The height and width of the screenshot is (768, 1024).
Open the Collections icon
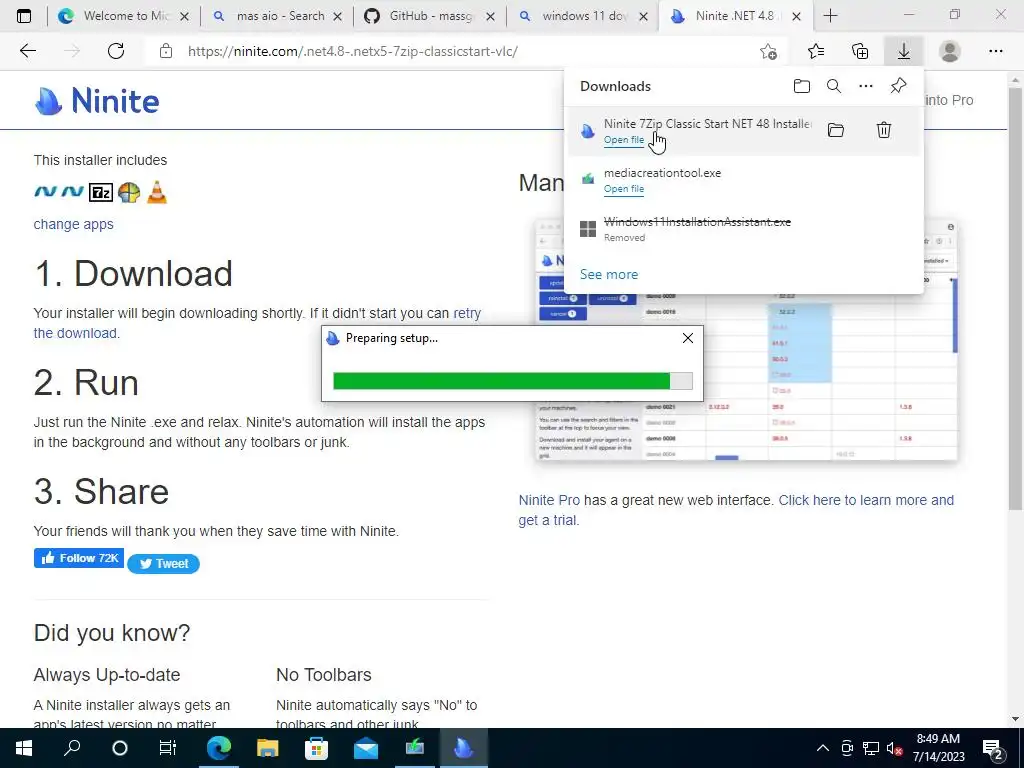tap(860, 51)
